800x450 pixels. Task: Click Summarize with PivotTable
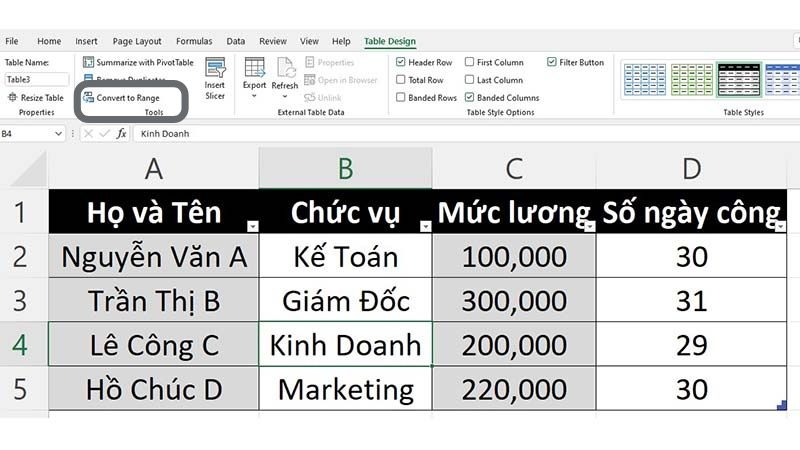[x=138, y=62]
